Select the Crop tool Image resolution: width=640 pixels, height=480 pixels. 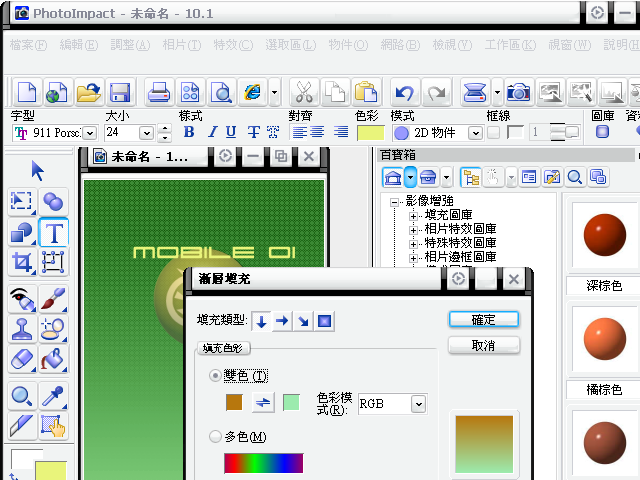click(22, 262)
